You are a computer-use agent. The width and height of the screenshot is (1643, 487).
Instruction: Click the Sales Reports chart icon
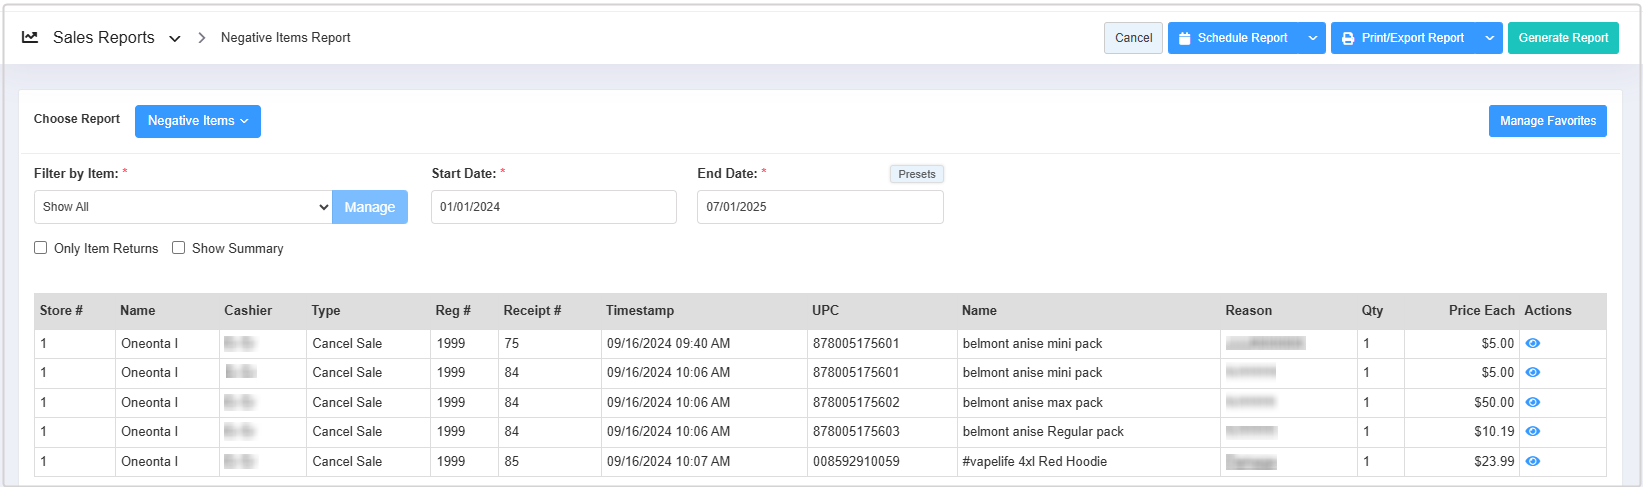pyautogui.click(x=30, y=38)
